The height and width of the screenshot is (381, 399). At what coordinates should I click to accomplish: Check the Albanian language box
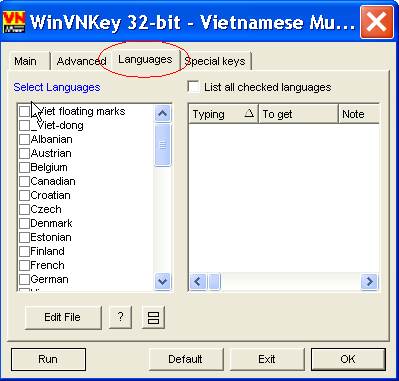click(x=24, y=139)
